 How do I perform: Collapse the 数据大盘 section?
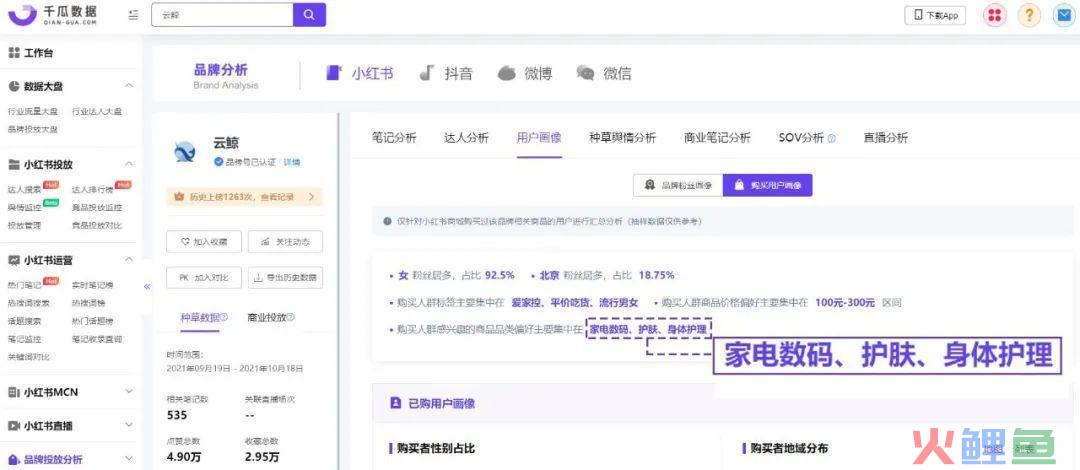click(x=129, y=86)
